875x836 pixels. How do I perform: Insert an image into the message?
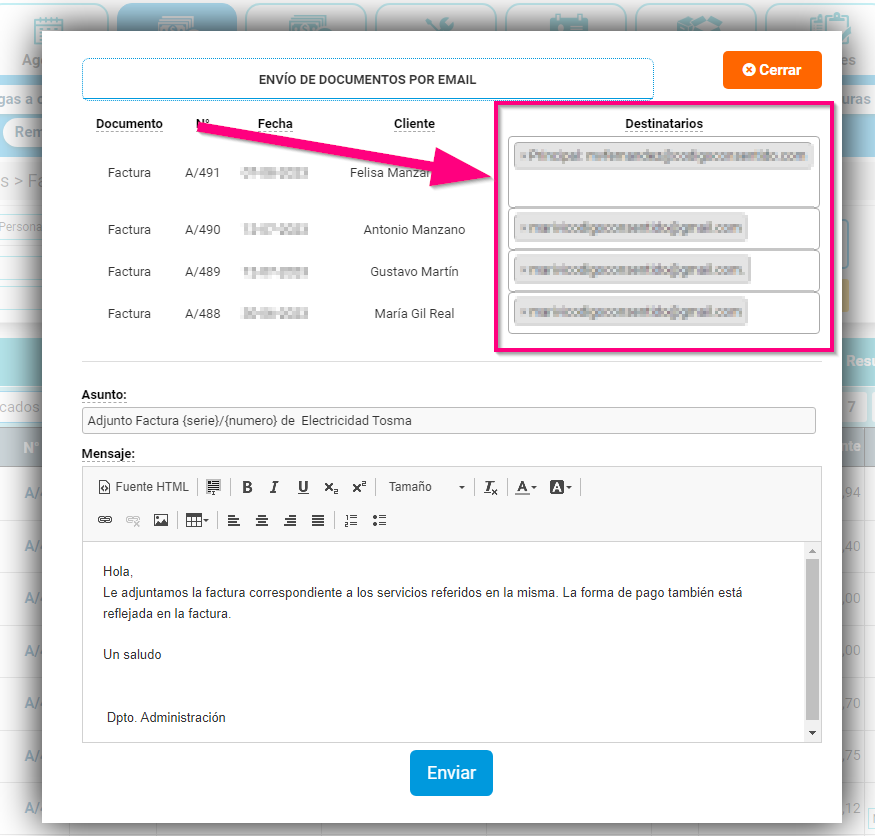(x=161, y=520)
